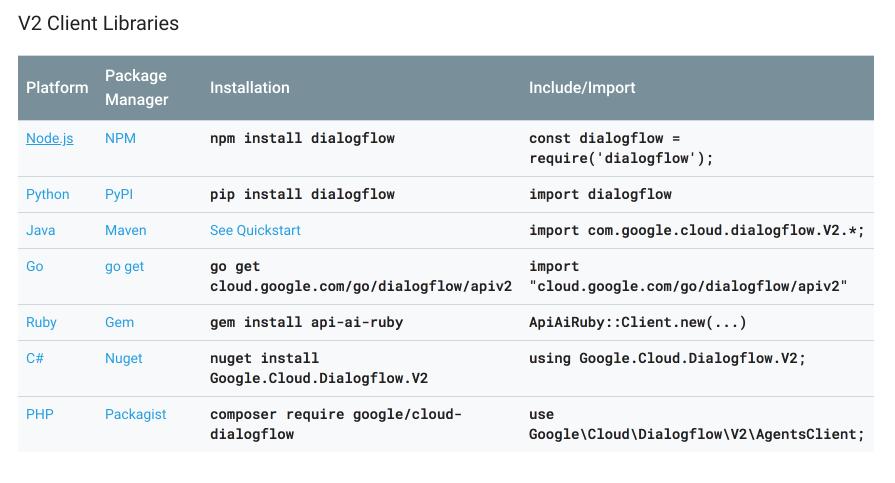Click the 'import com.google.cloud.dialogflow.V2.*;' code
895x483 pixels.
(697, 230)
